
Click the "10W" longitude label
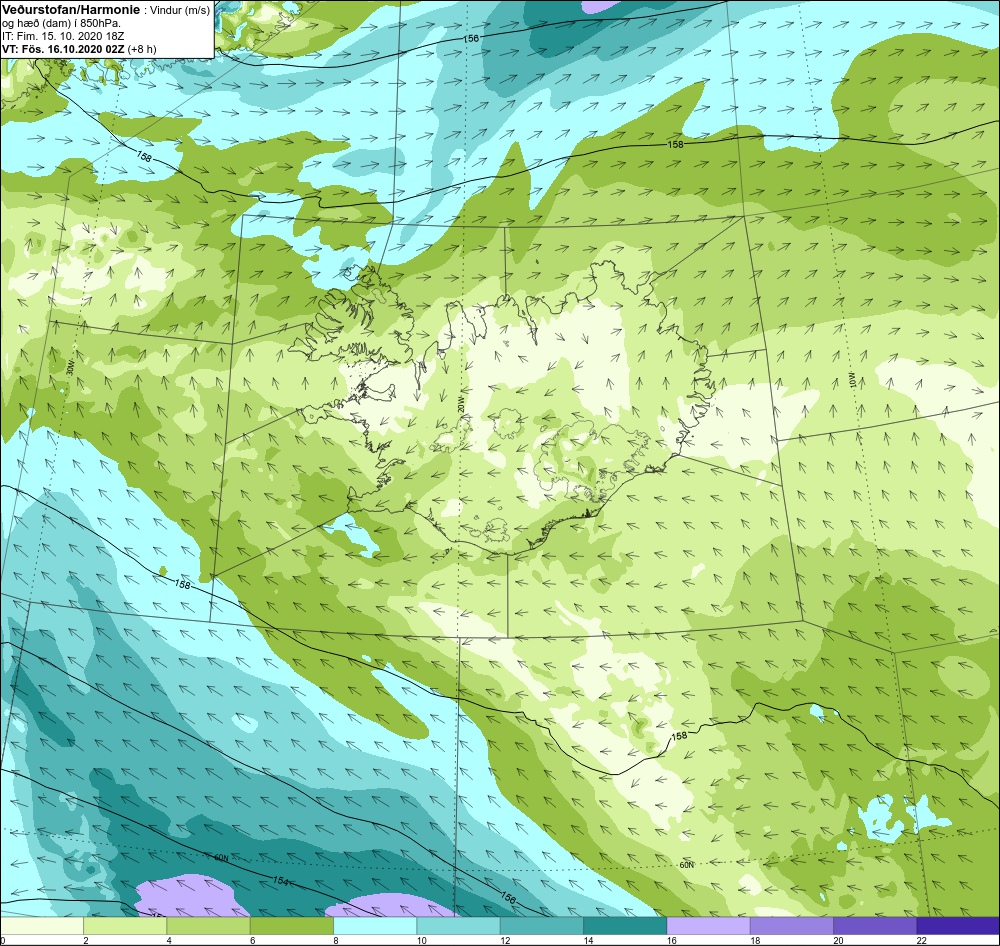(x=853, y=380)
